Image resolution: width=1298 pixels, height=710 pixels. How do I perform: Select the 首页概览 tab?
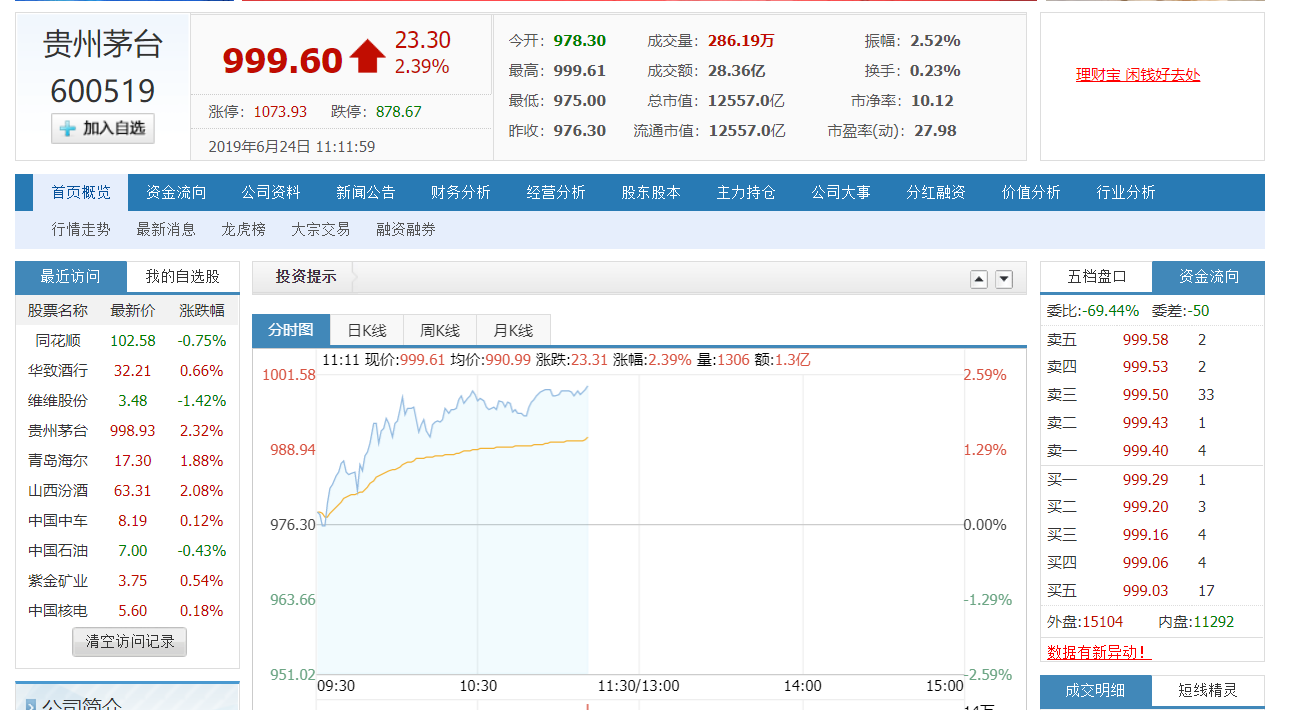pos(82,193)
